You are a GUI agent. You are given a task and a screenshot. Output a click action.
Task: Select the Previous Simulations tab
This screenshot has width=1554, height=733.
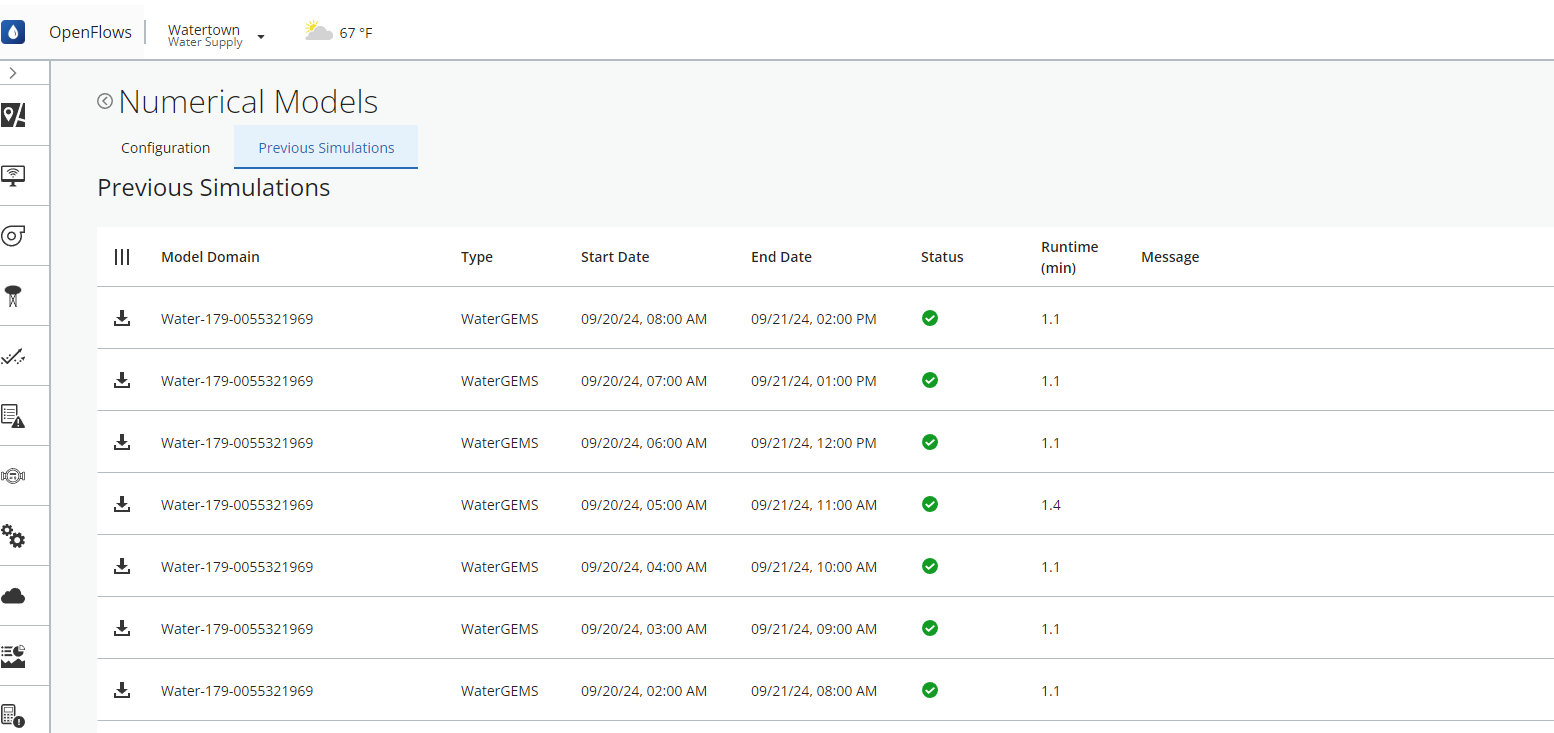326,148
